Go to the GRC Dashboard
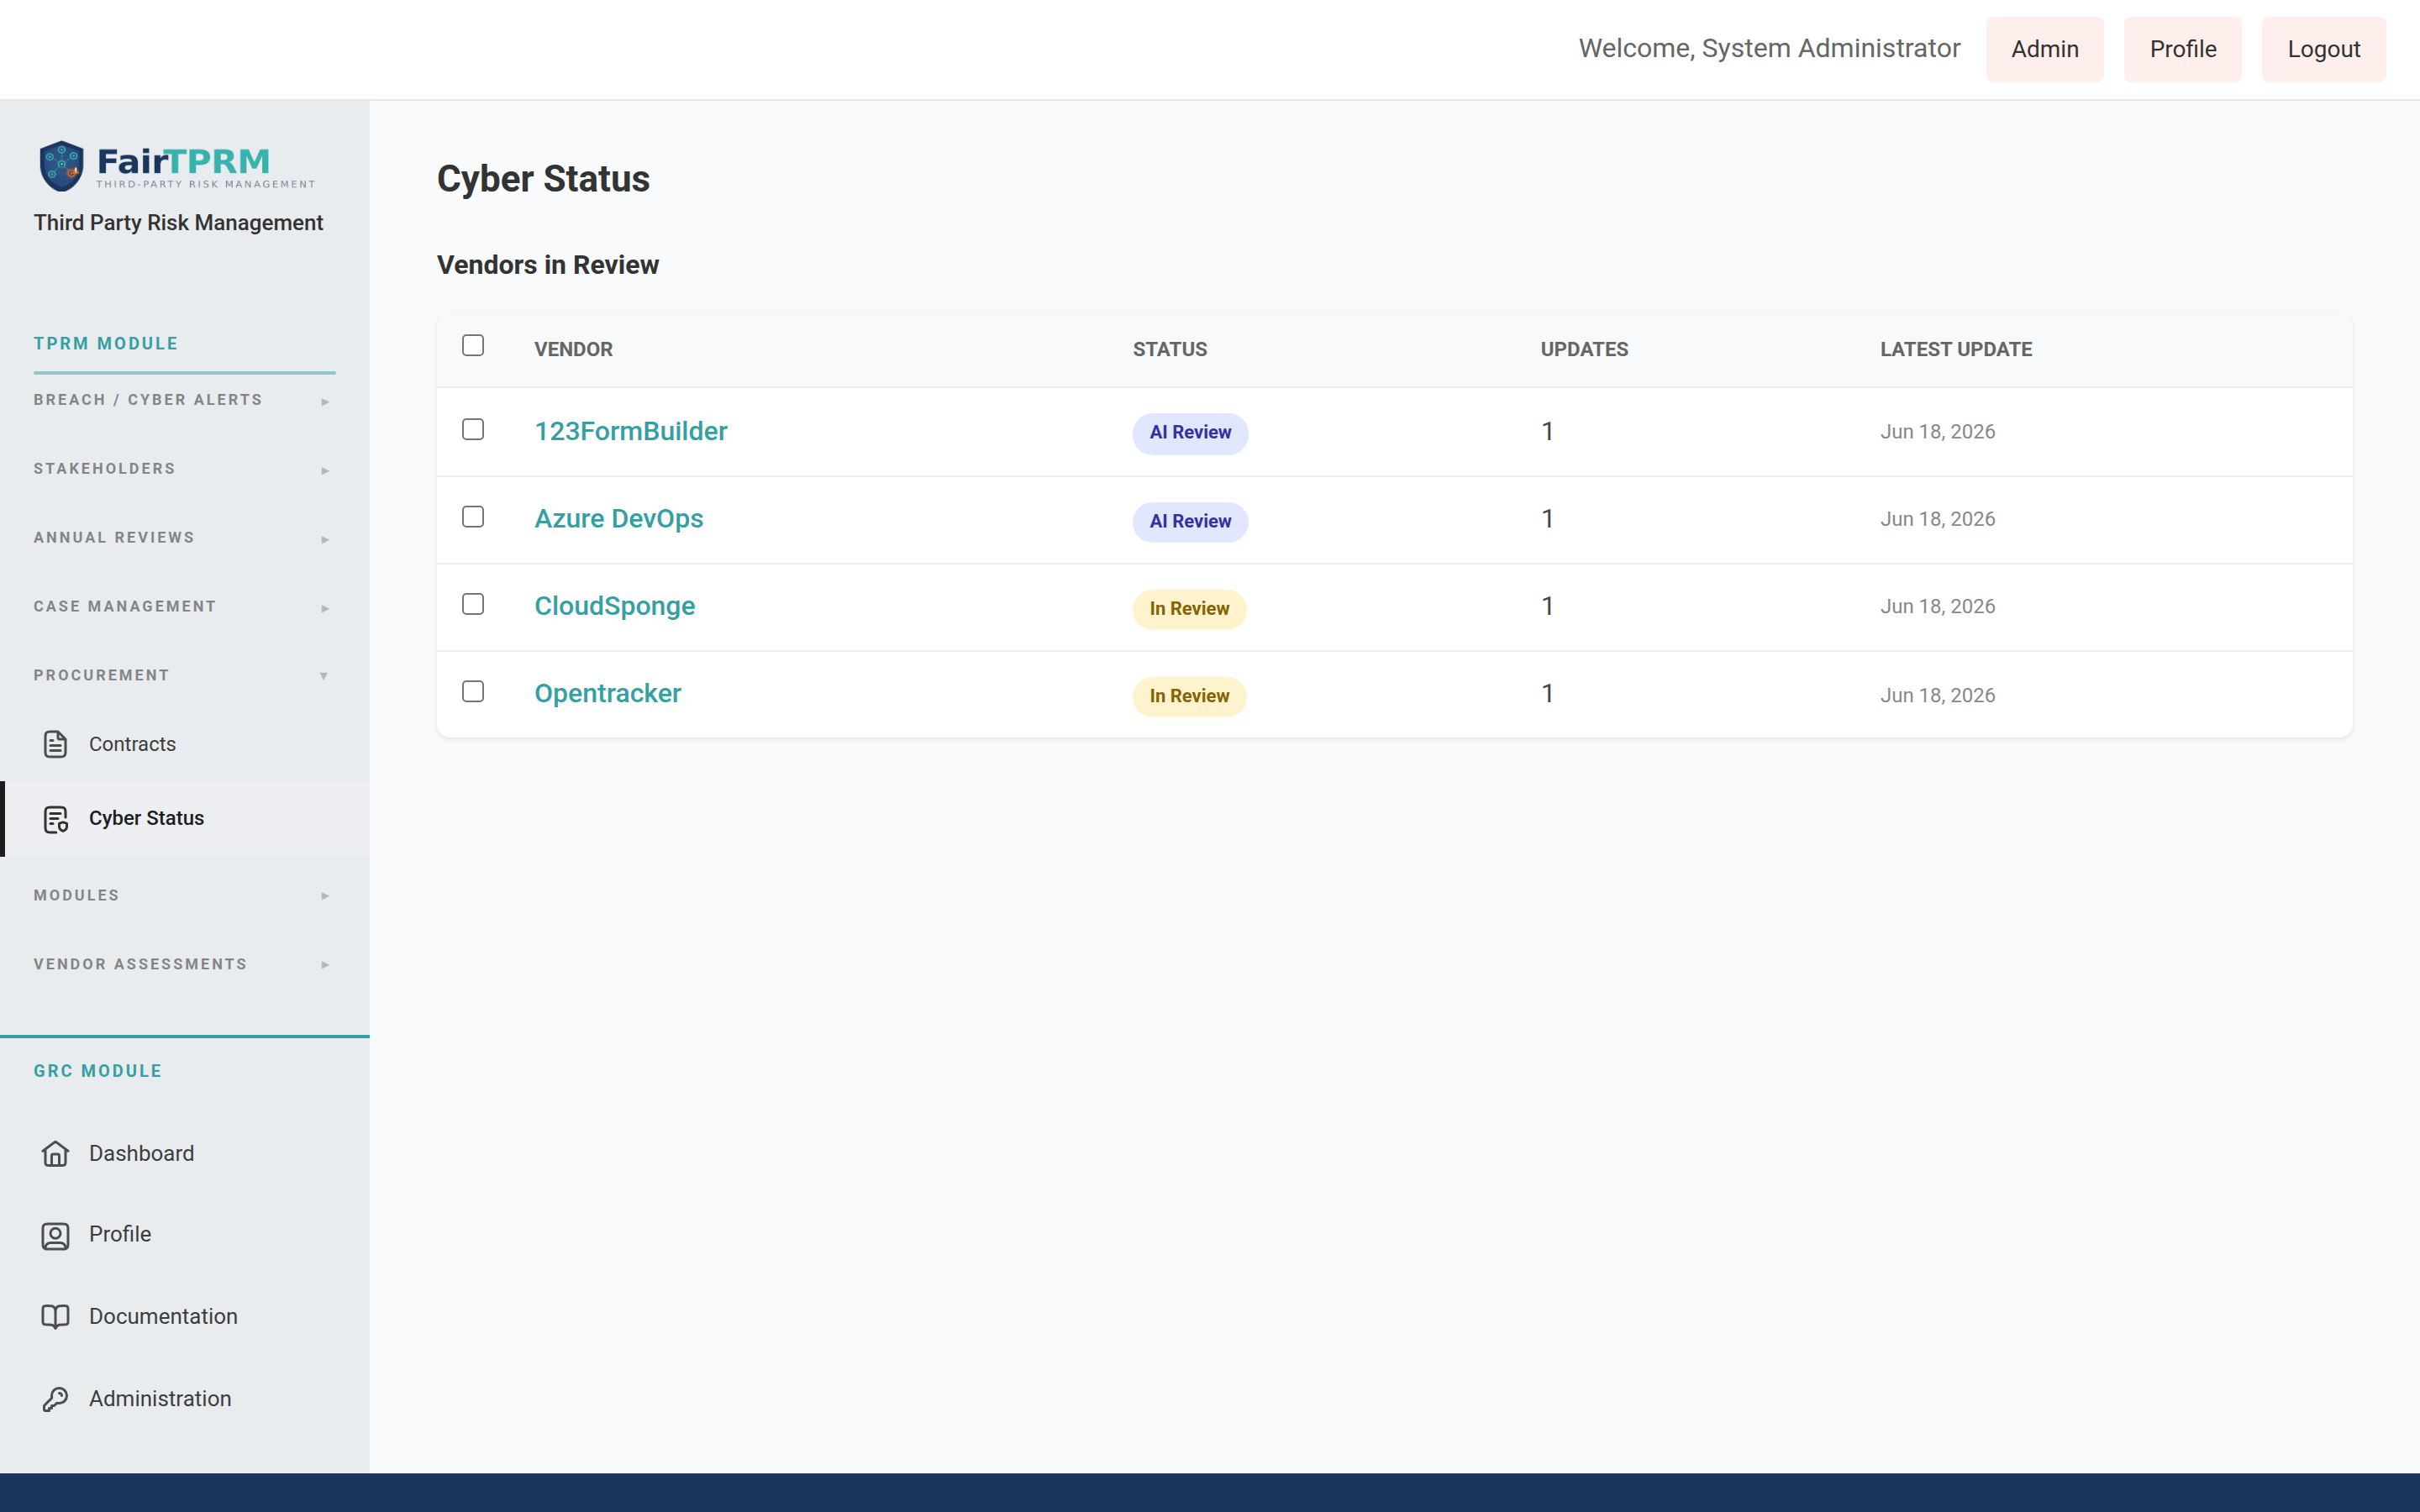This screenshot has width=2420, height=1512. coord(185,1154)
